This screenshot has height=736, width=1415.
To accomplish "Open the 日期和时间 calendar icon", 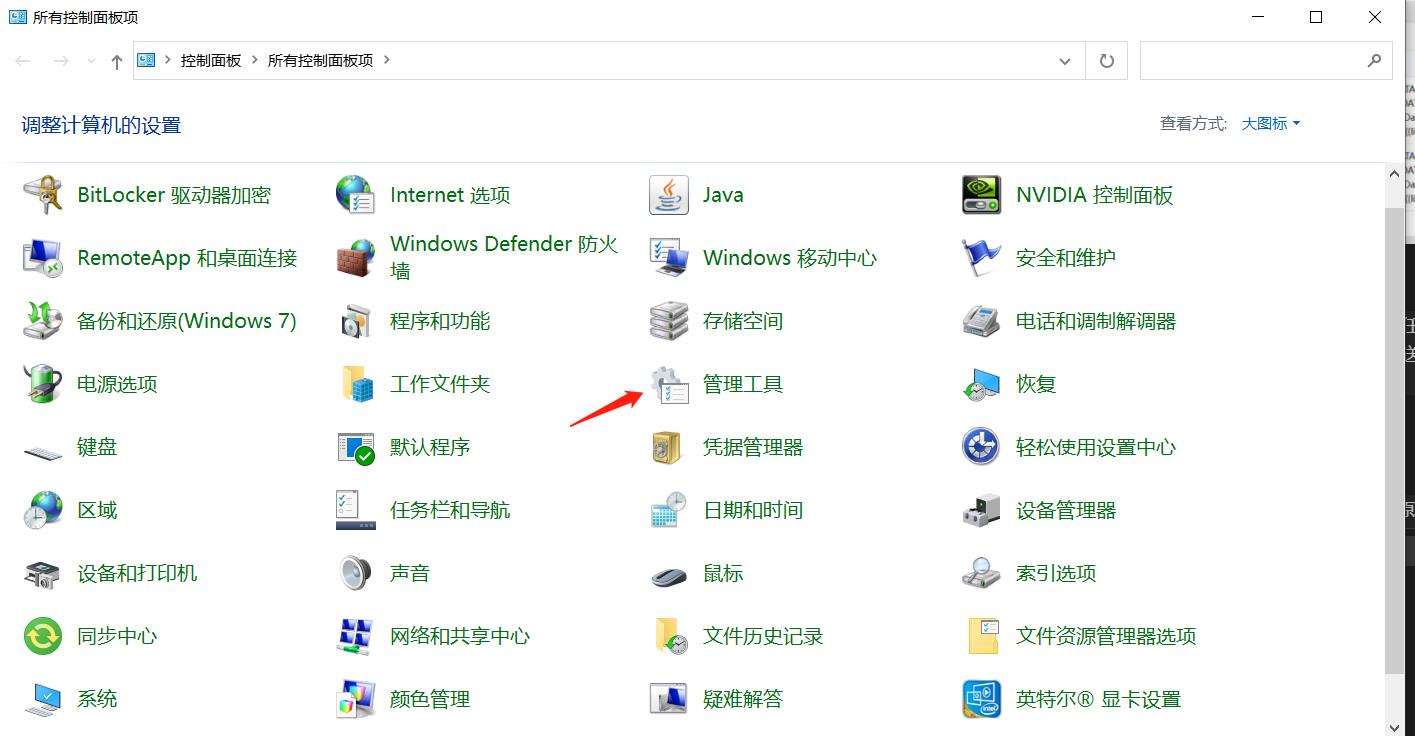I will [669, 510].
